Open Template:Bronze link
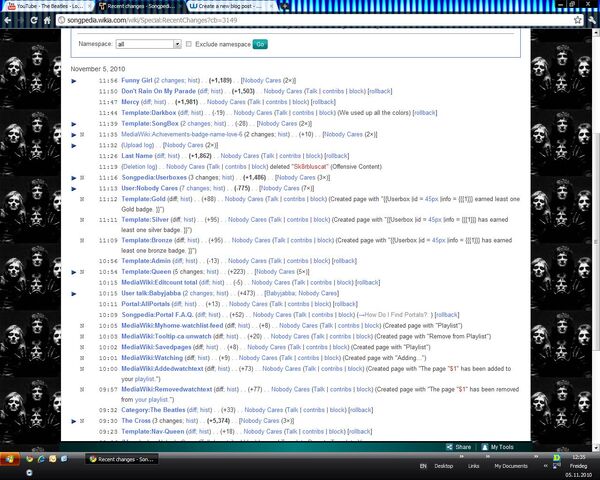The height and width of the screenshot is (480, 600). (x=147, y=240)
